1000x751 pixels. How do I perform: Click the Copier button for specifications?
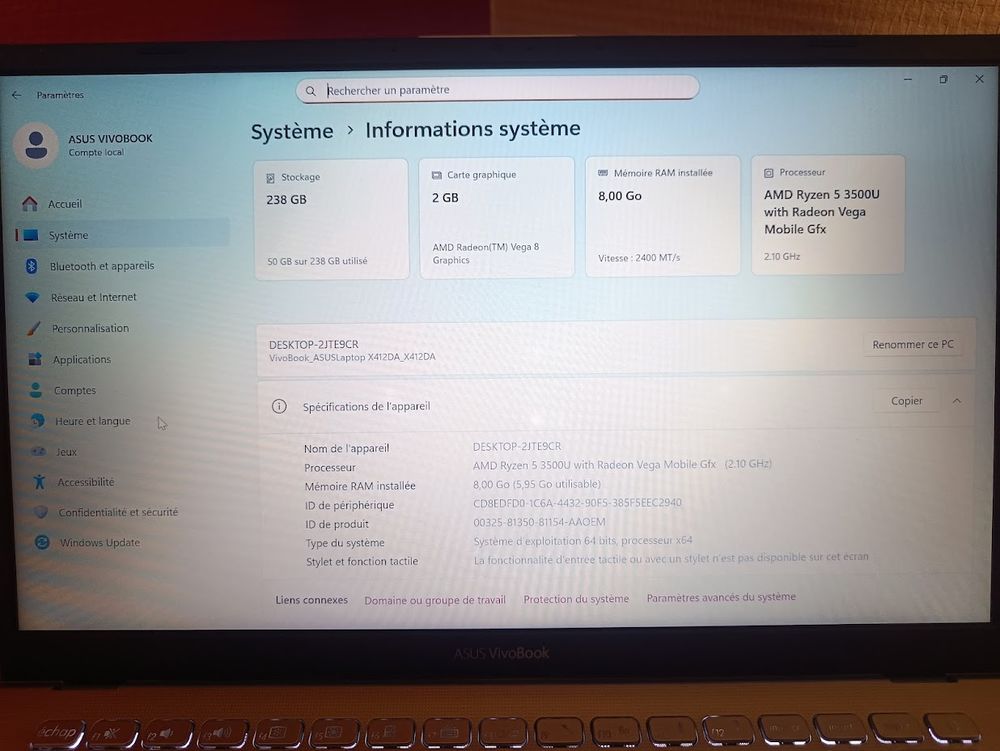[906, 401]
